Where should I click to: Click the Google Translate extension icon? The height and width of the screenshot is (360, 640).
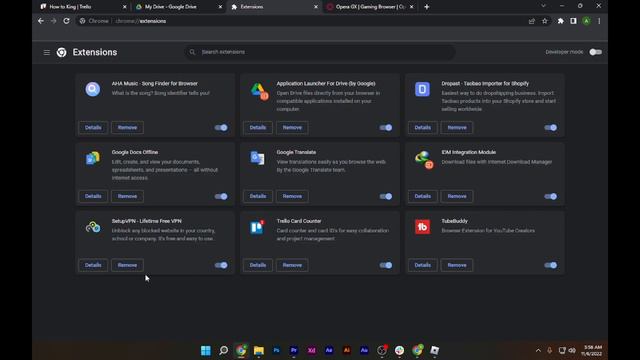click(x=258, y=158)
